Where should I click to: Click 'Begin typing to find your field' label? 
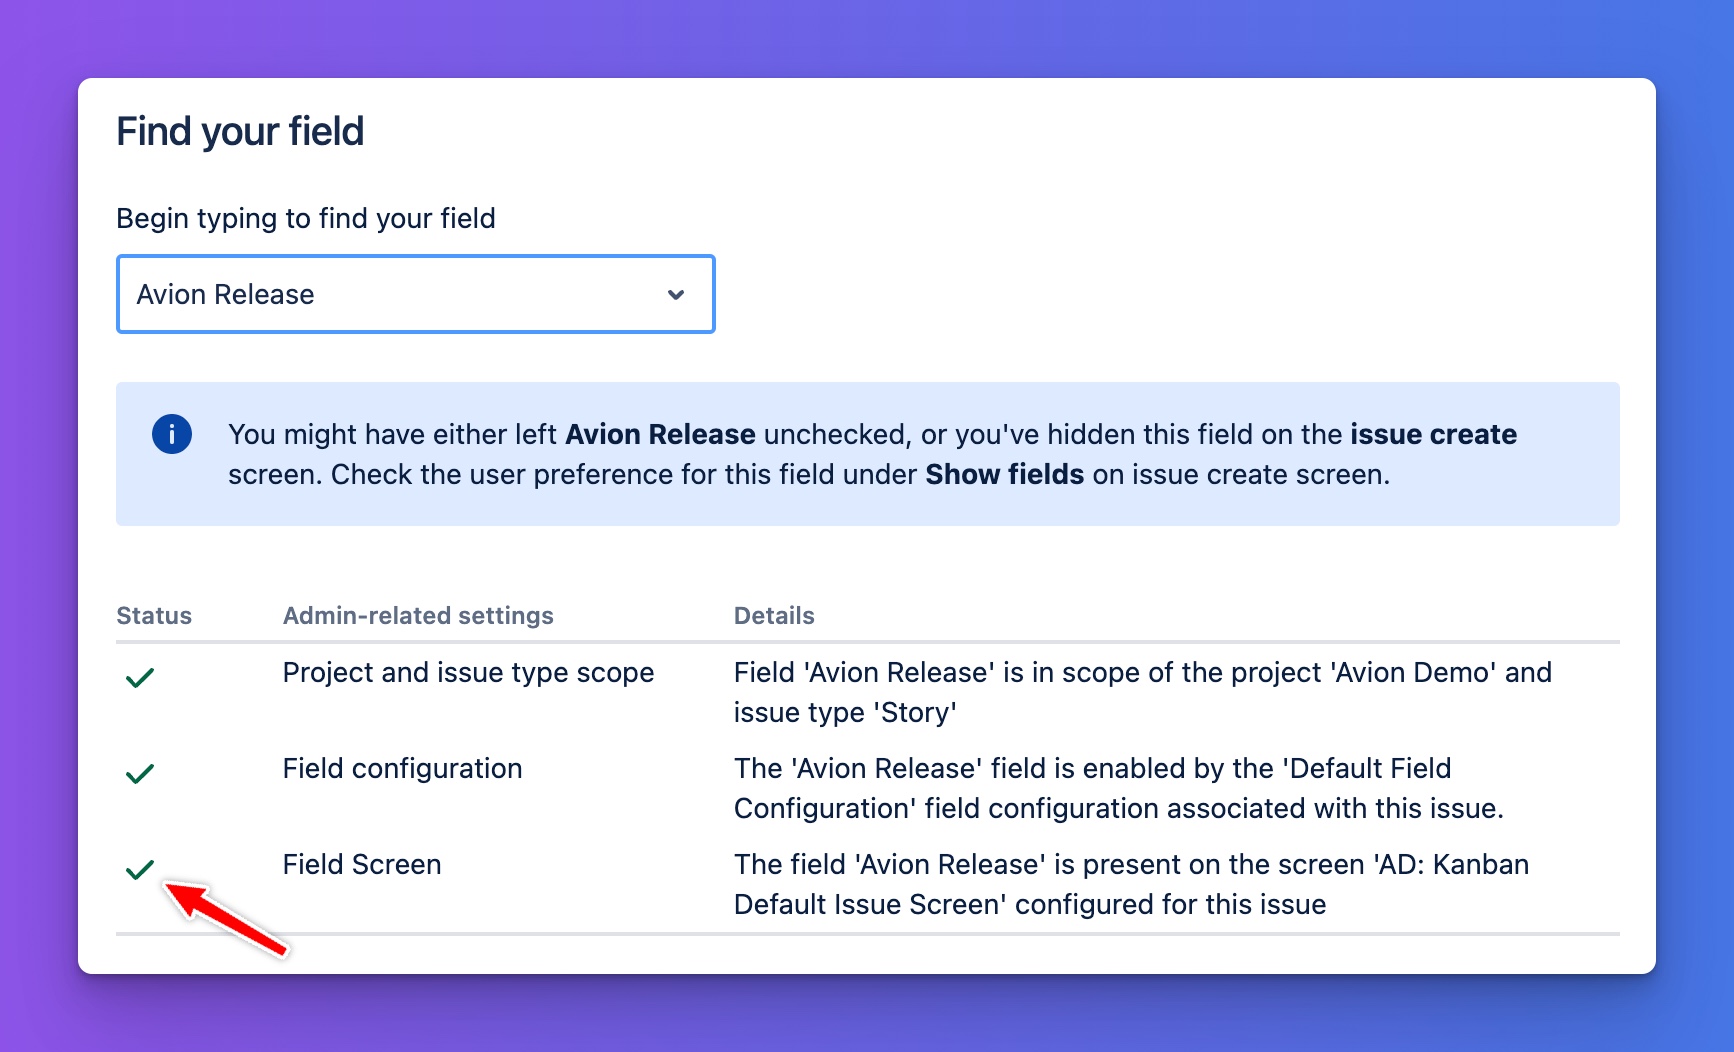click(306, 219)
